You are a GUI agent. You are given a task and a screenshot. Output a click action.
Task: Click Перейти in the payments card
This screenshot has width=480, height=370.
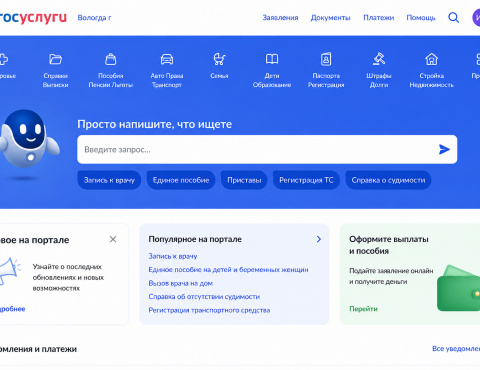click(363, 309)
